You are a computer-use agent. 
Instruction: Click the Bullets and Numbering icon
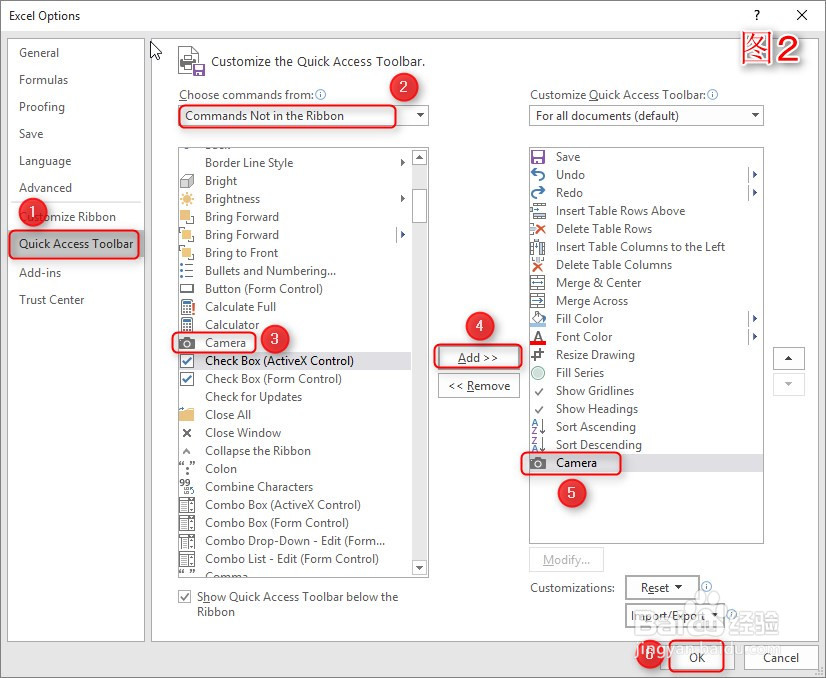[x=187, y=271]
